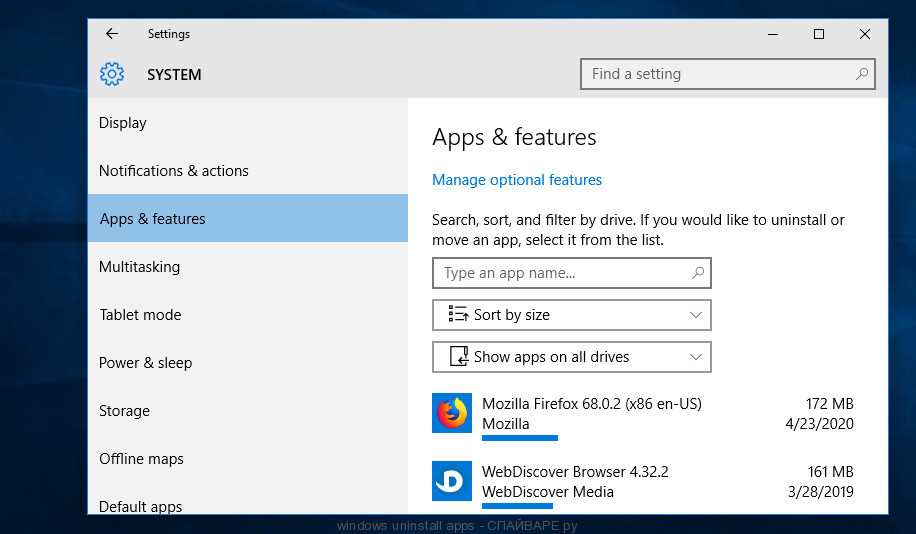Focus the Type an app name field

(x=572, y=273)
